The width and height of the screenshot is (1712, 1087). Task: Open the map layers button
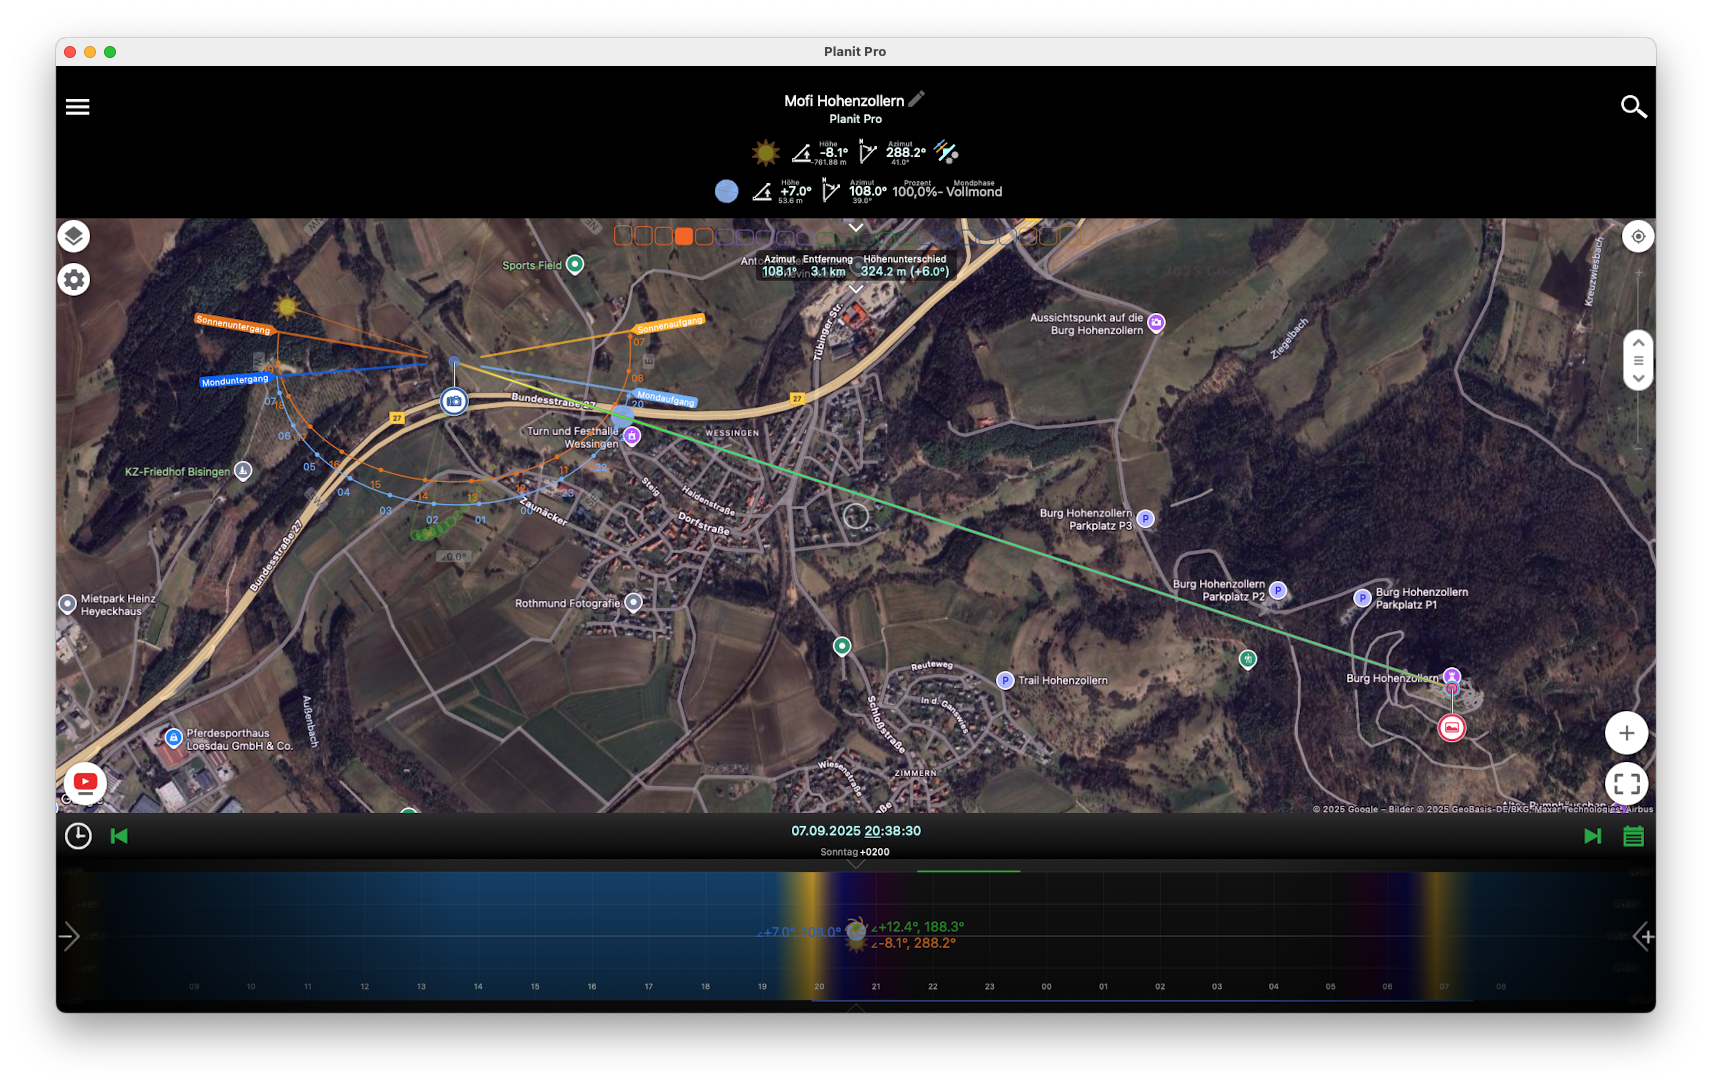coord(73,237)
